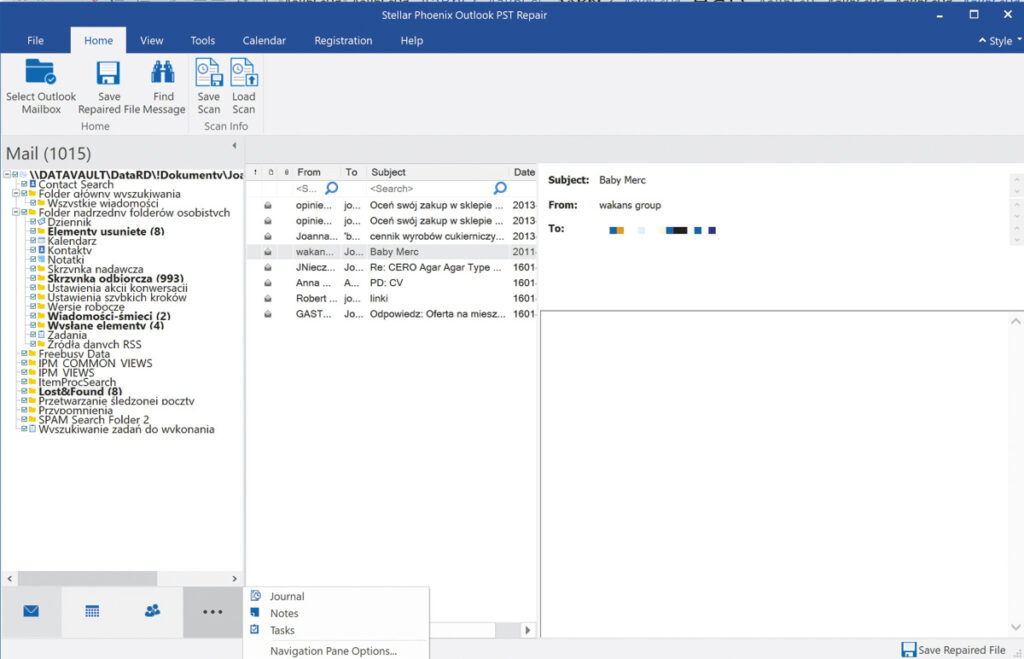Open the Contacts view icon
Screen dimensions: 1024x659
(152, 610)
